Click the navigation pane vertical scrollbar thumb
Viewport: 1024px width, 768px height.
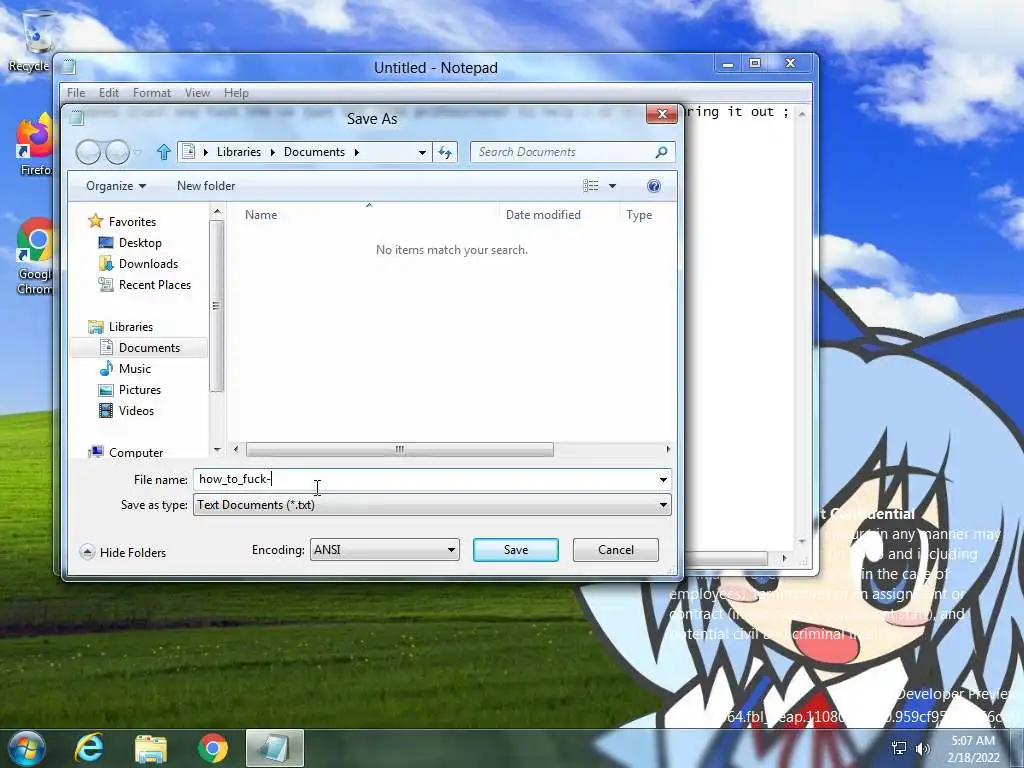click(217, 306)
